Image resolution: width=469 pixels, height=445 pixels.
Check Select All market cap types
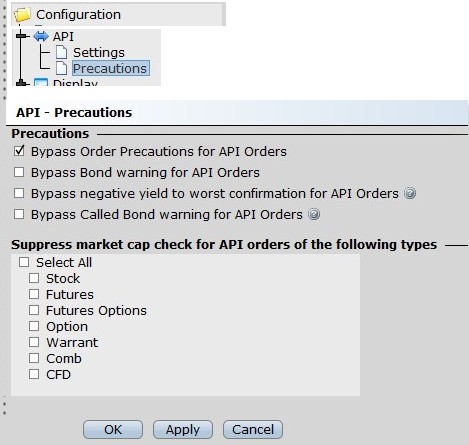click(24, 262)
